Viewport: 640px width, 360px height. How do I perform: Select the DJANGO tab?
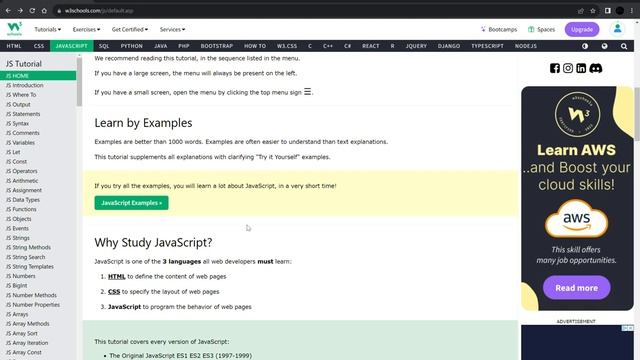(x=449, y=46)
